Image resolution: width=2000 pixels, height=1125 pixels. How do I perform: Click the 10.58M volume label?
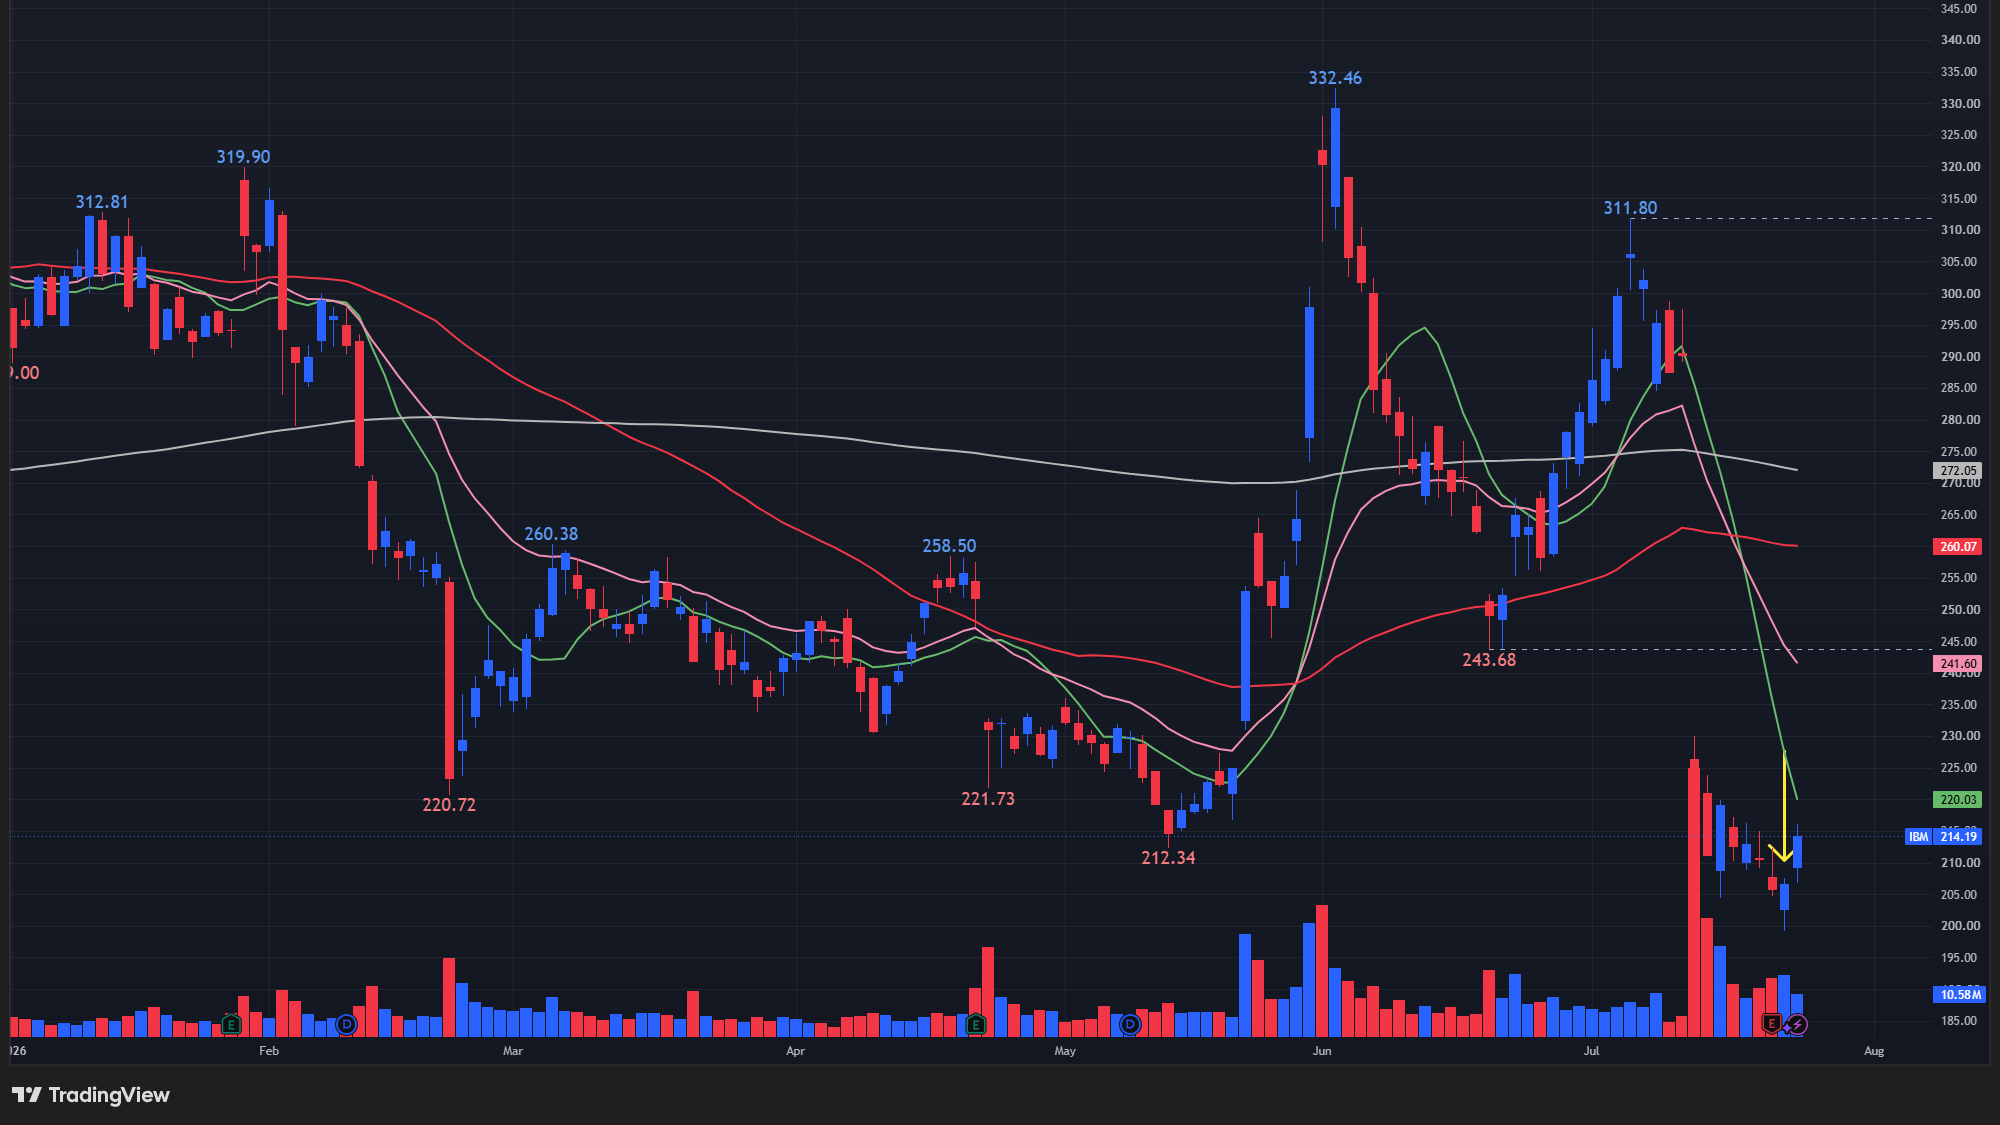coord(1959,995)
